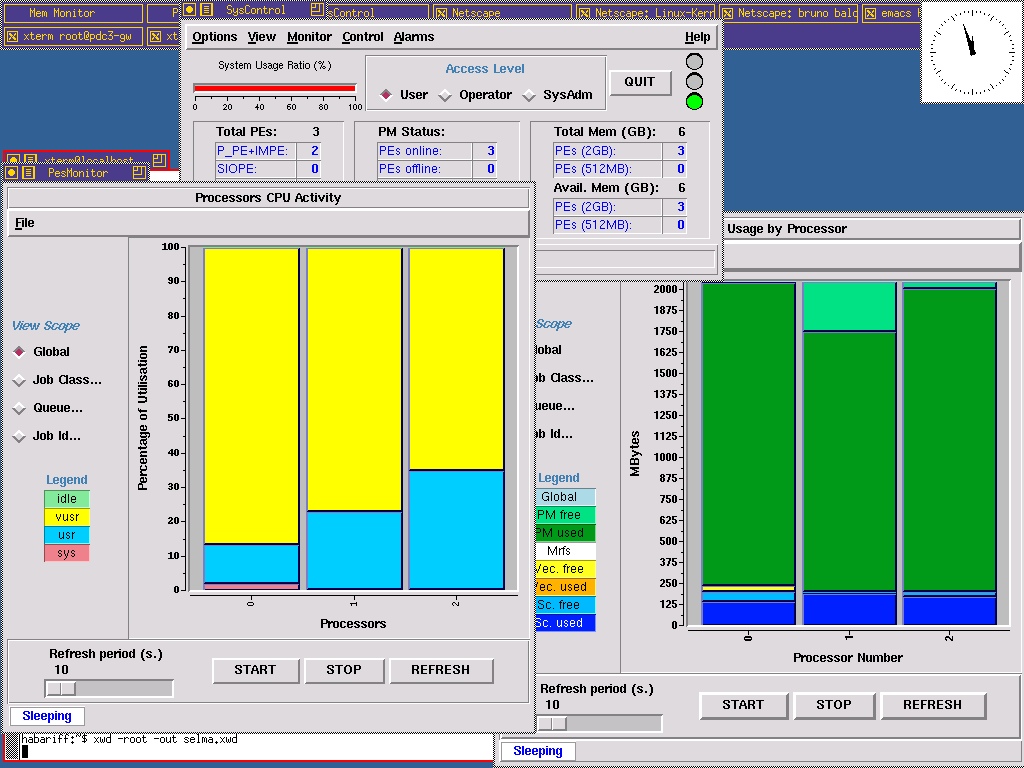Click REFRESH in the CPU Activity window
This screenshot has width=1024, height=768.
441,670
